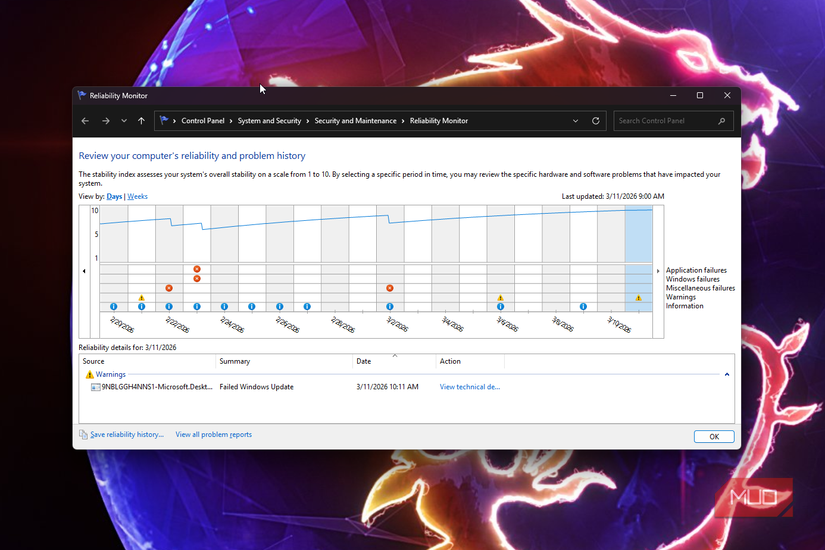Go to the System and Security breadcrumb
The height and width of the screenshot is (550, 825).
point(269,121)
